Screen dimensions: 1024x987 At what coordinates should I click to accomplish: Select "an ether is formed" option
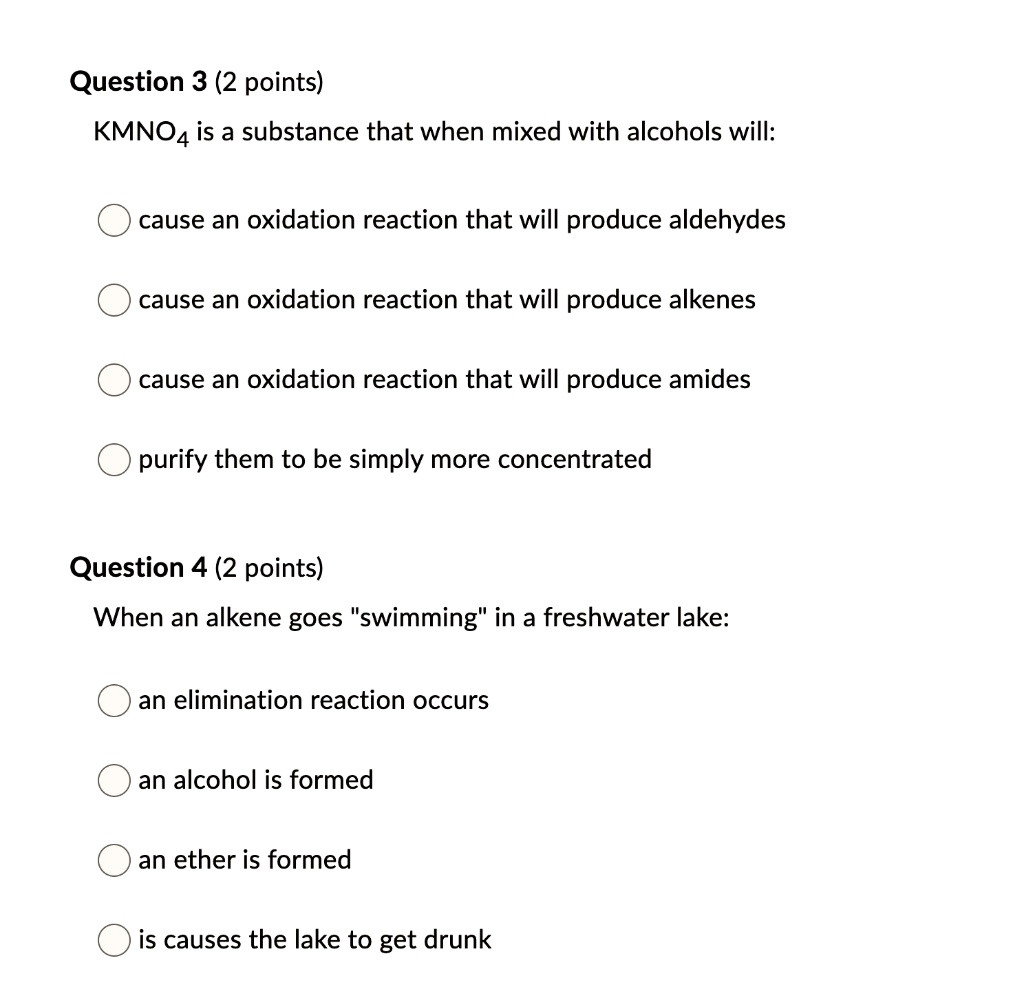(x=114, y=860)
